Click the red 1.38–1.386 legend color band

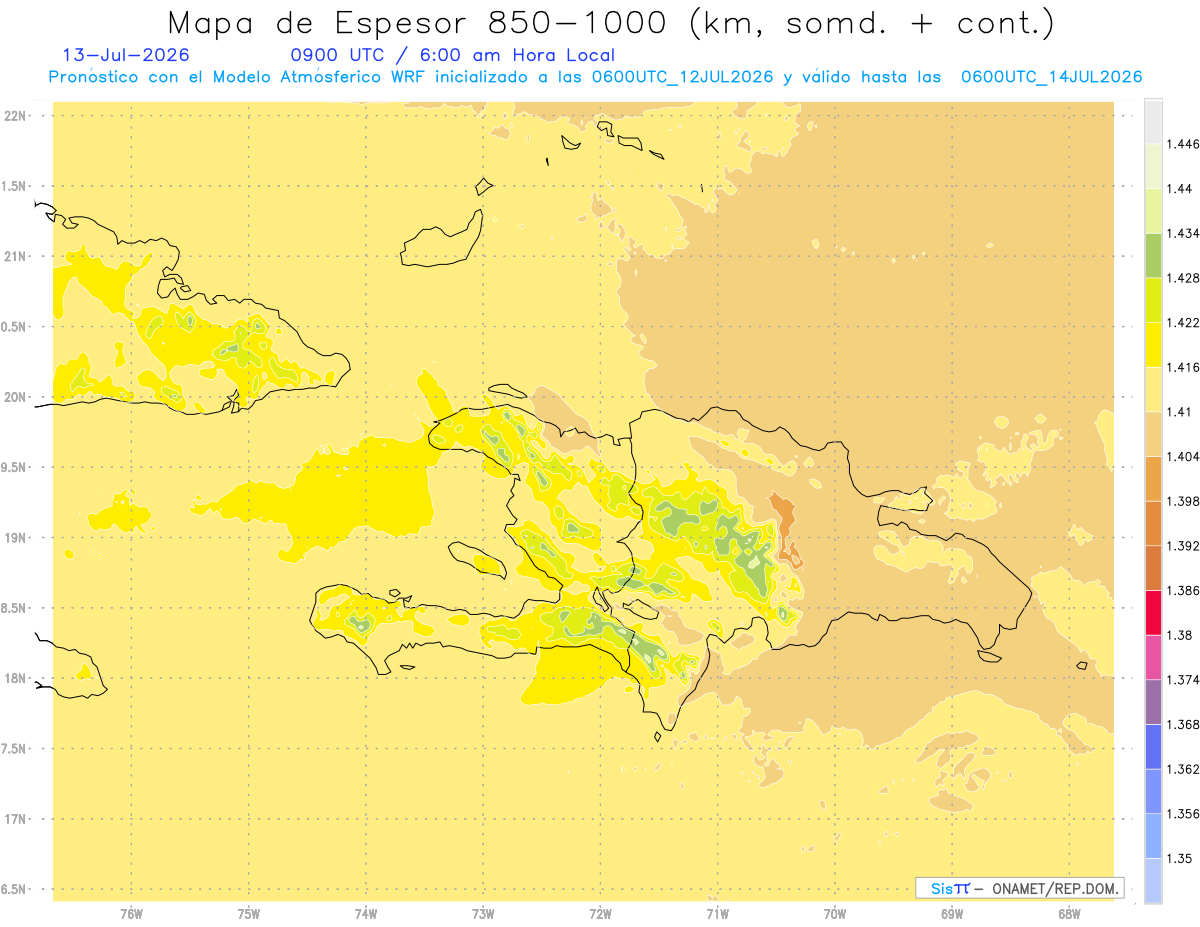(x=1153, y=612)
